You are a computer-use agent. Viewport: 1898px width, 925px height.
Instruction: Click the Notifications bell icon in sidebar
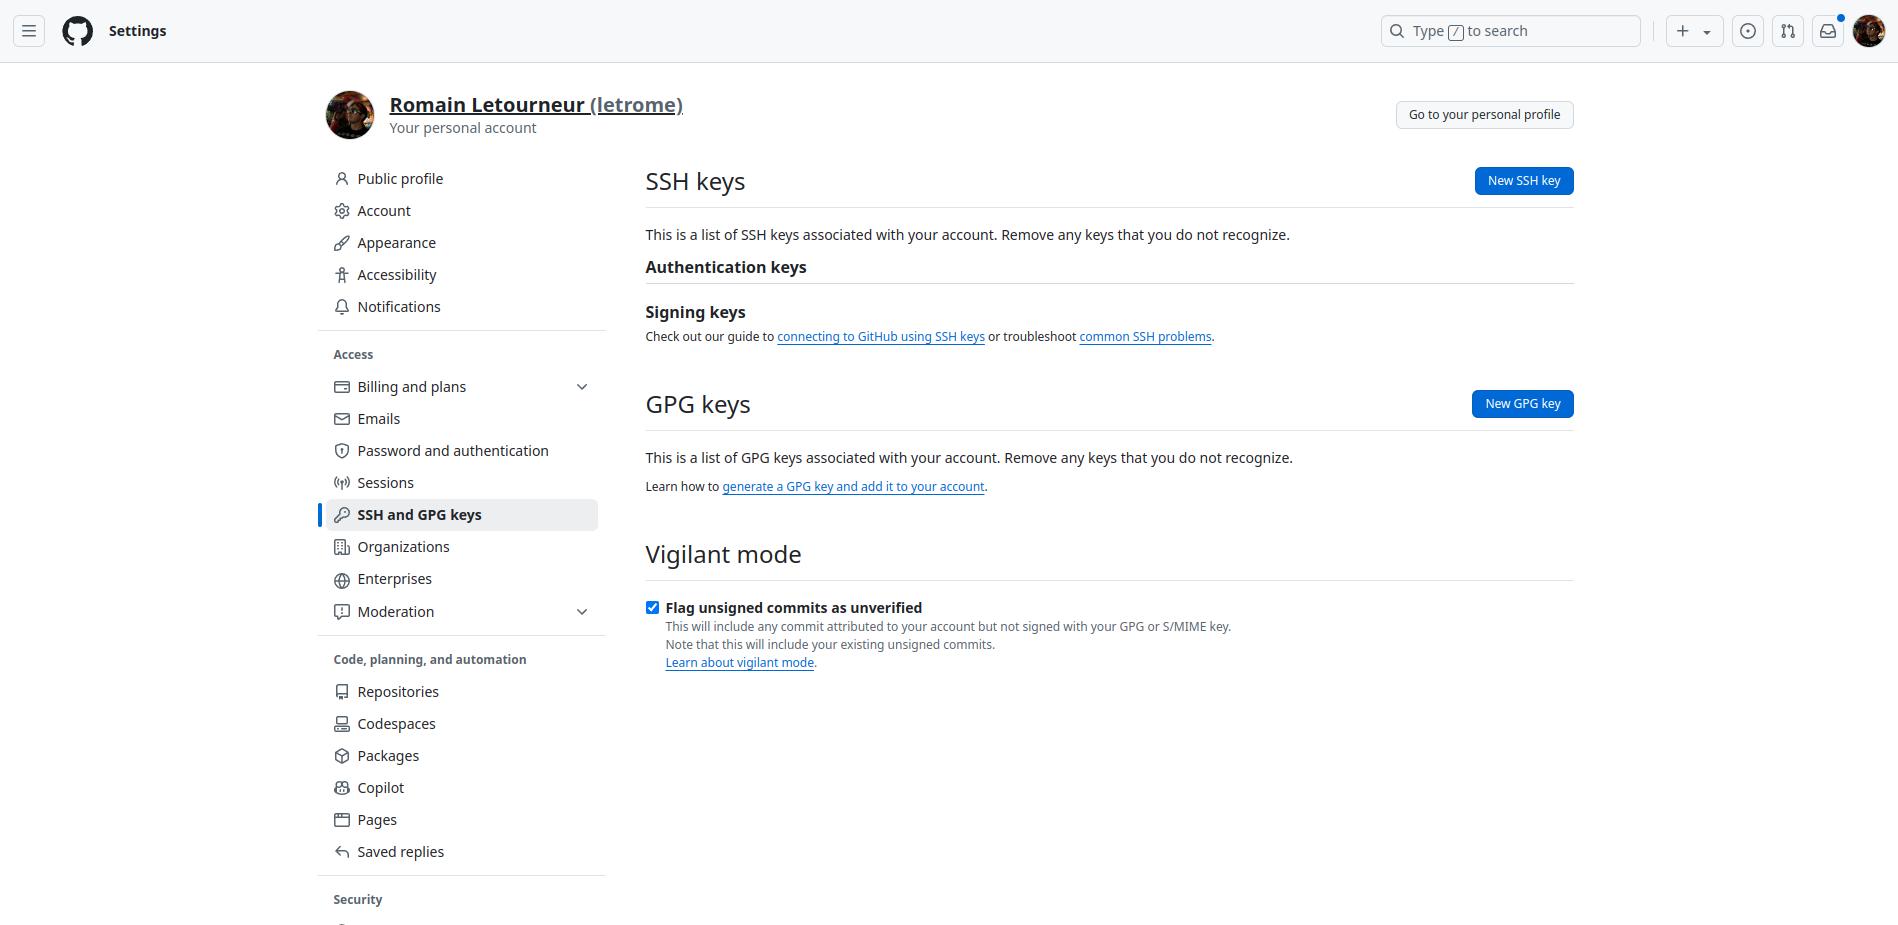point(342,307)
